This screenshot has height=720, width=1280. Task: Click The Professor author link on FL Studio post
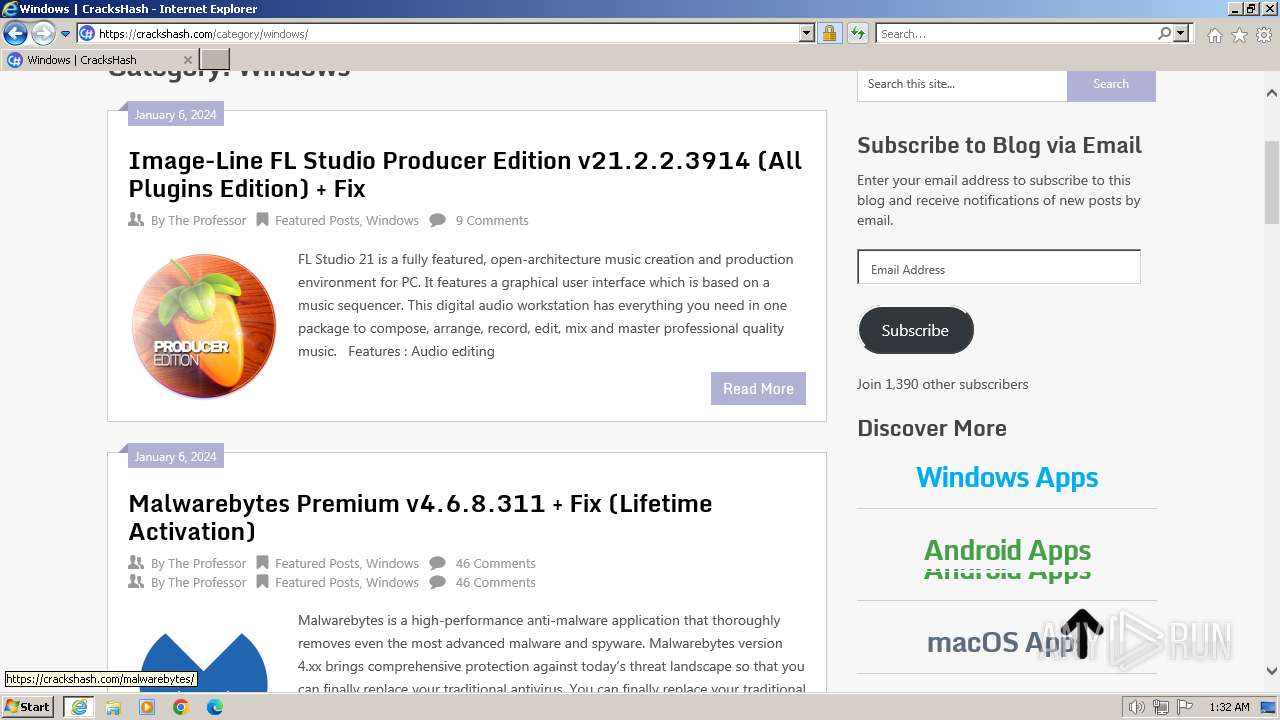207,221
